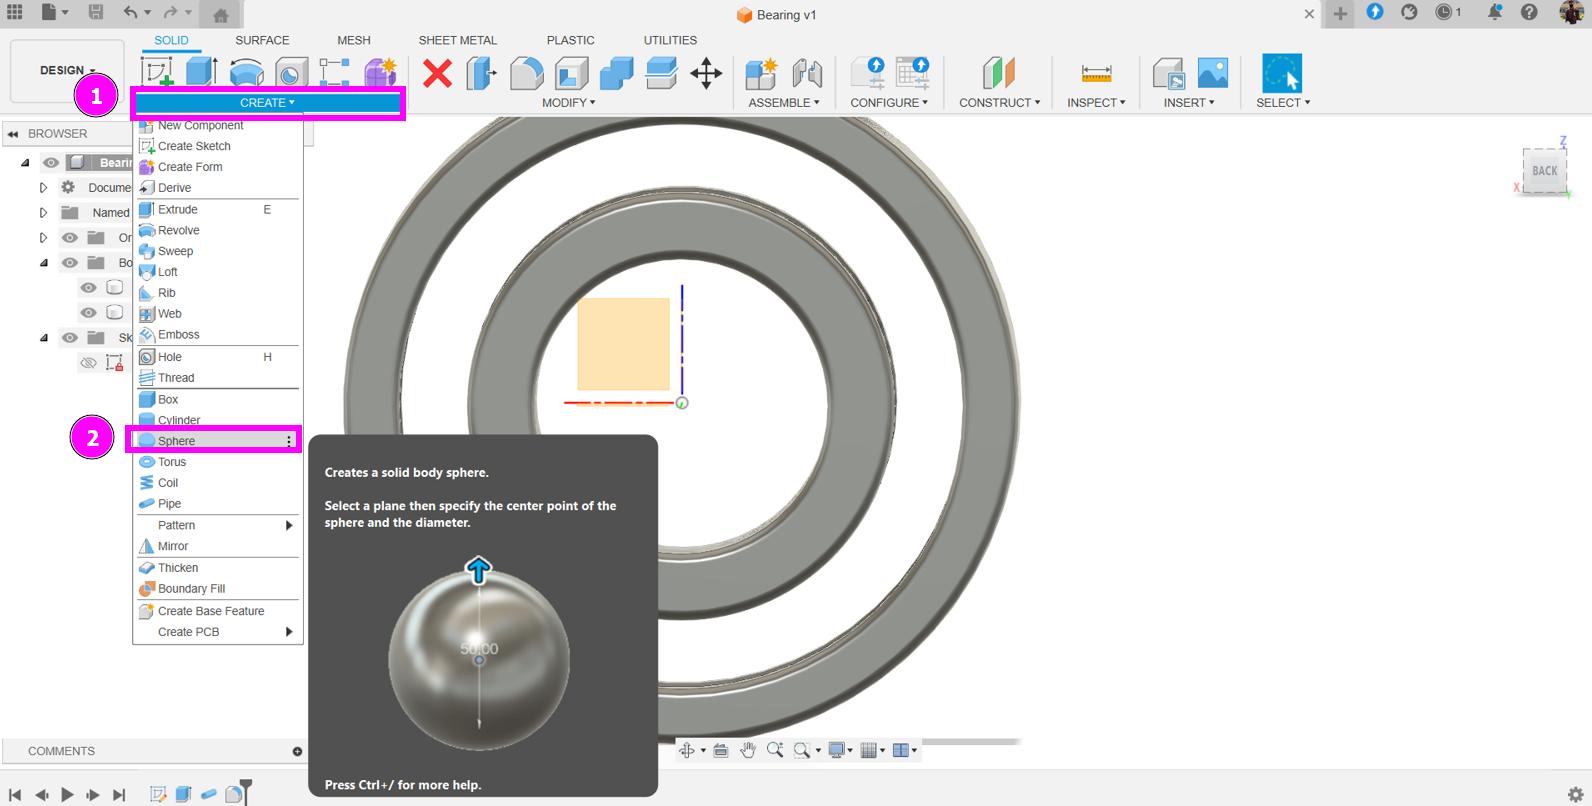
Task: Open the notifications bell
Action: [1495, 13]
